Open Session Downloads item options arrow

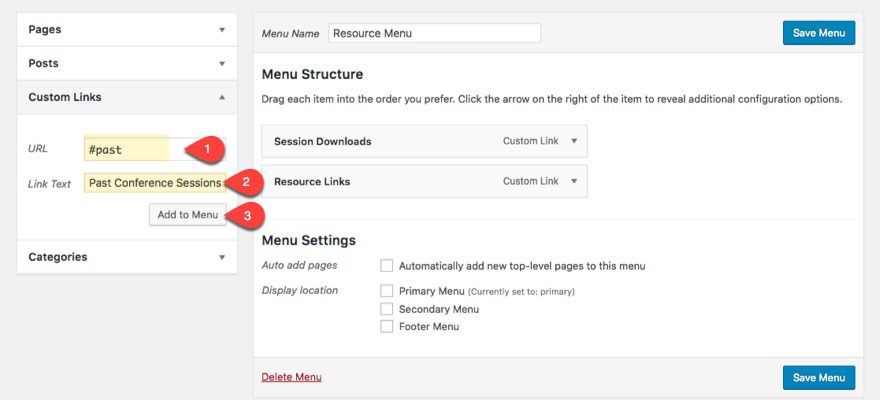click(574, 142)
